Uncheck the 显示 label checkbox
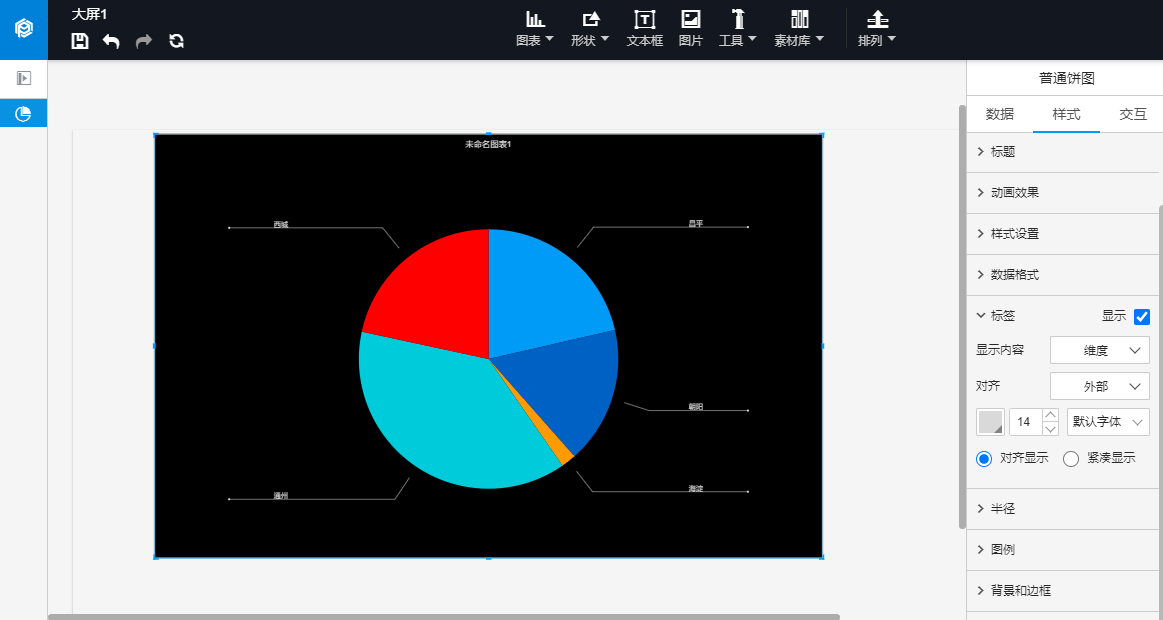This screenshot has width=1163, height=620. (x=1141, y=317)
